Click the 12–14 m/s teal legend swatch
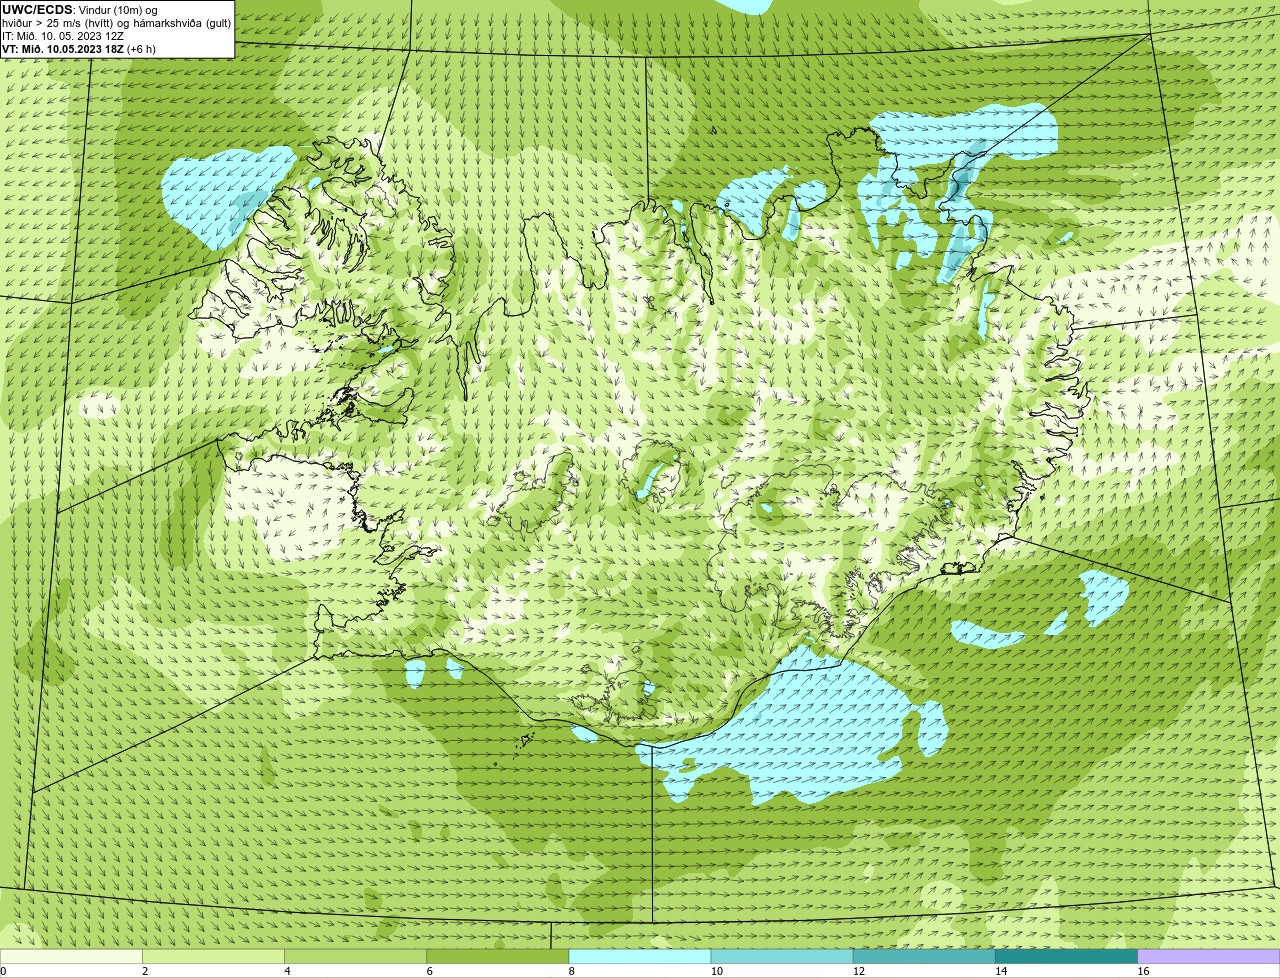The image size is (1280, 978). pyautogui.click(x=924, y=956)
